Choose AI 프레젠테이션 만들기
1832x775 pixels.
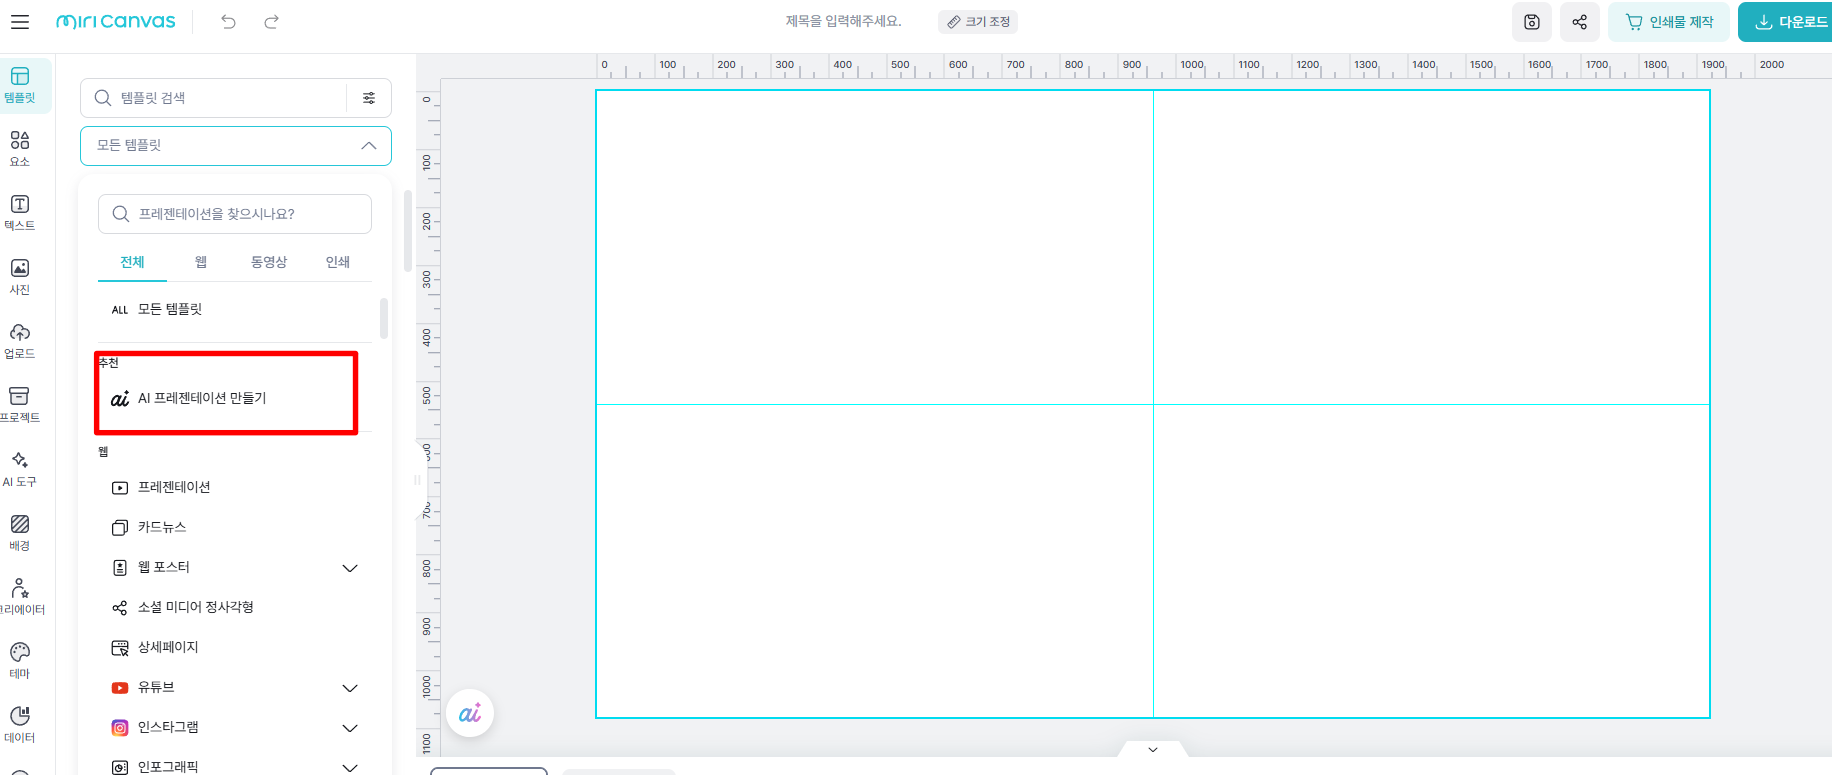(235, 398)
